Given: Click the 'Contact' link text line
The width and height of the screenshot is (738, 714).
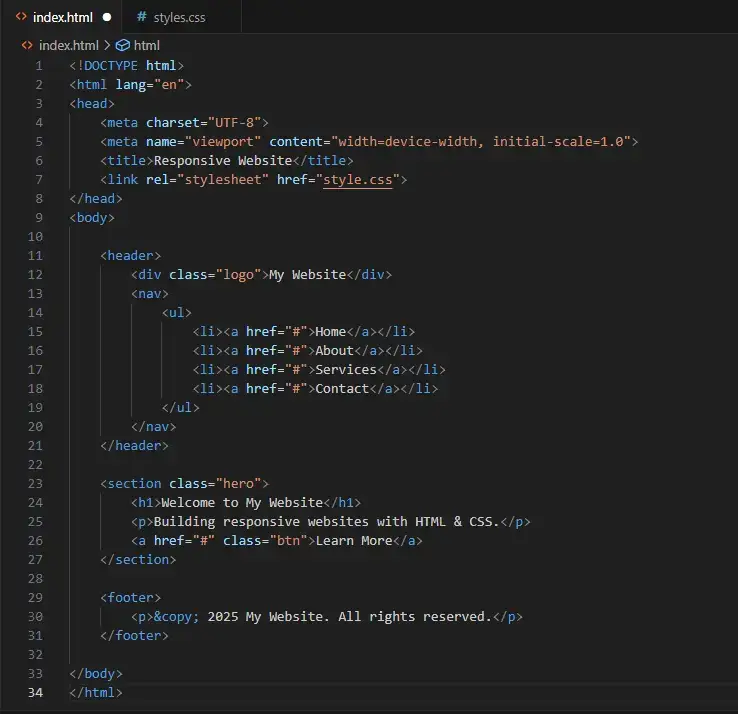Looking at the screenshot, I should 315,389.
